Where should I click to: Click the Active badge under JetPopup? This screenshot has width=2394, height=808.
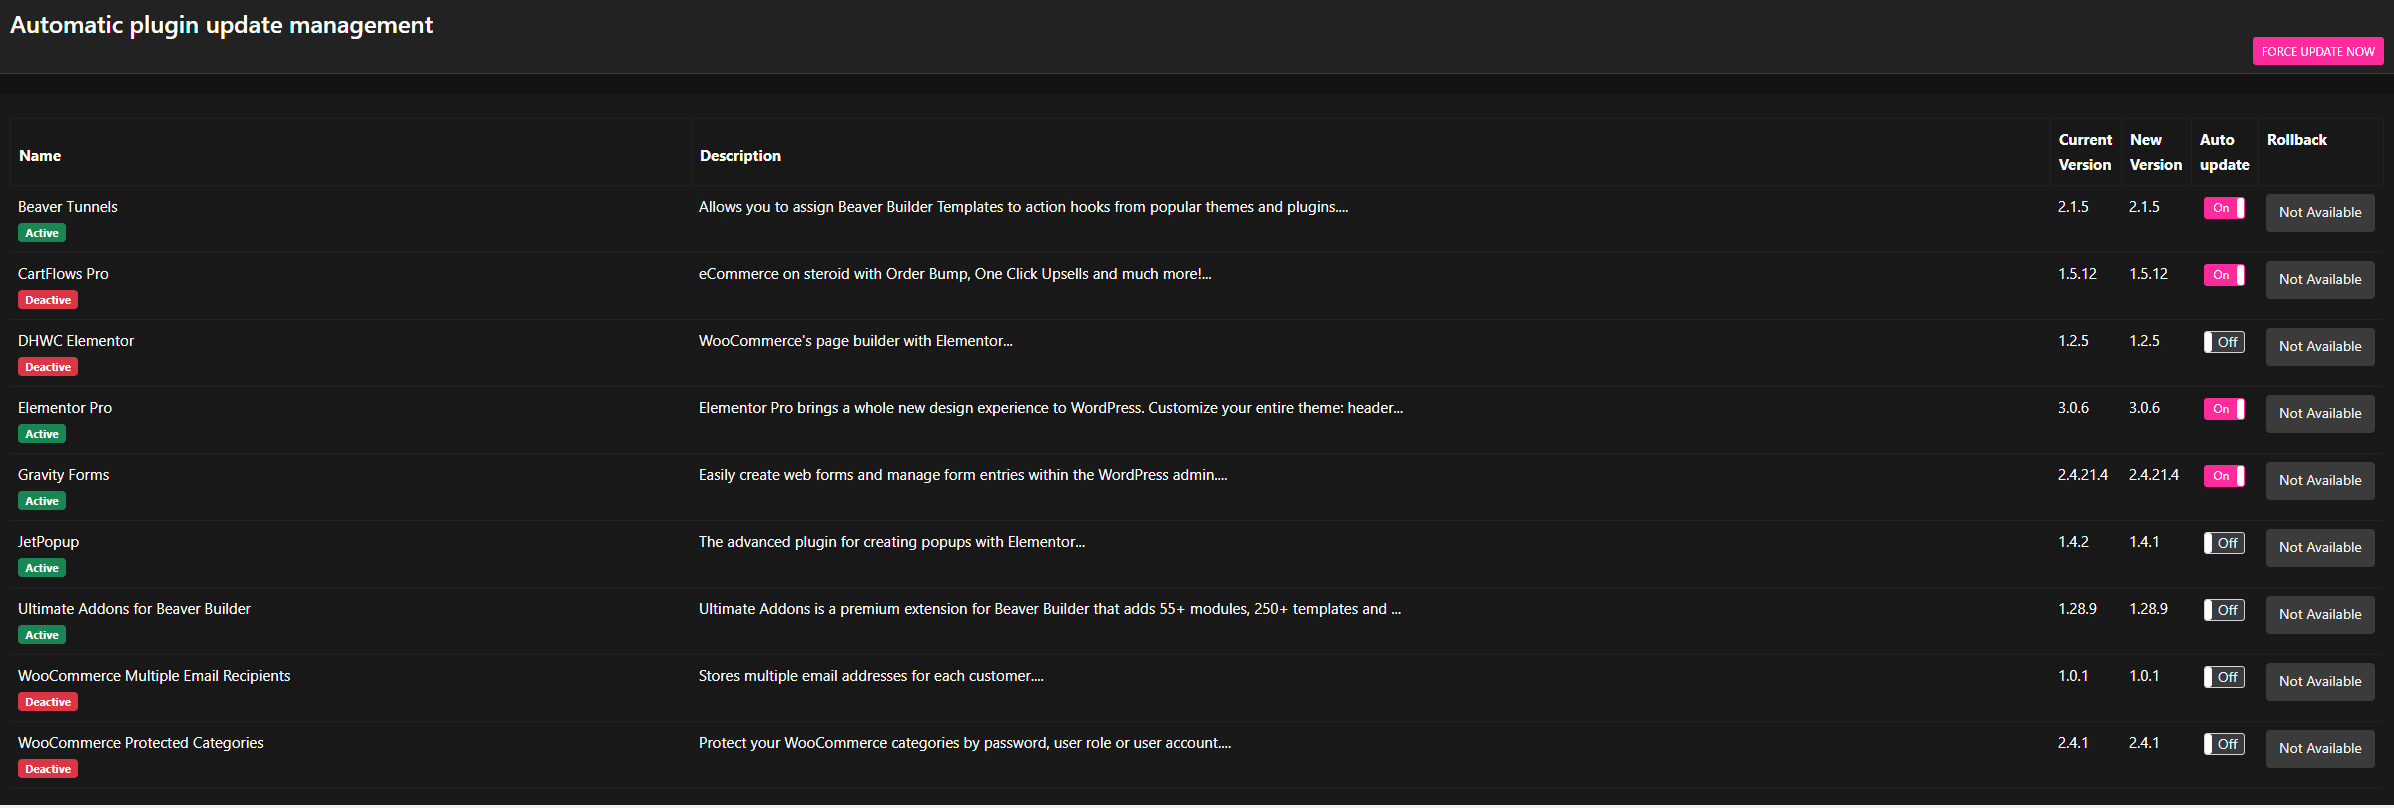[x=42, y=568]
